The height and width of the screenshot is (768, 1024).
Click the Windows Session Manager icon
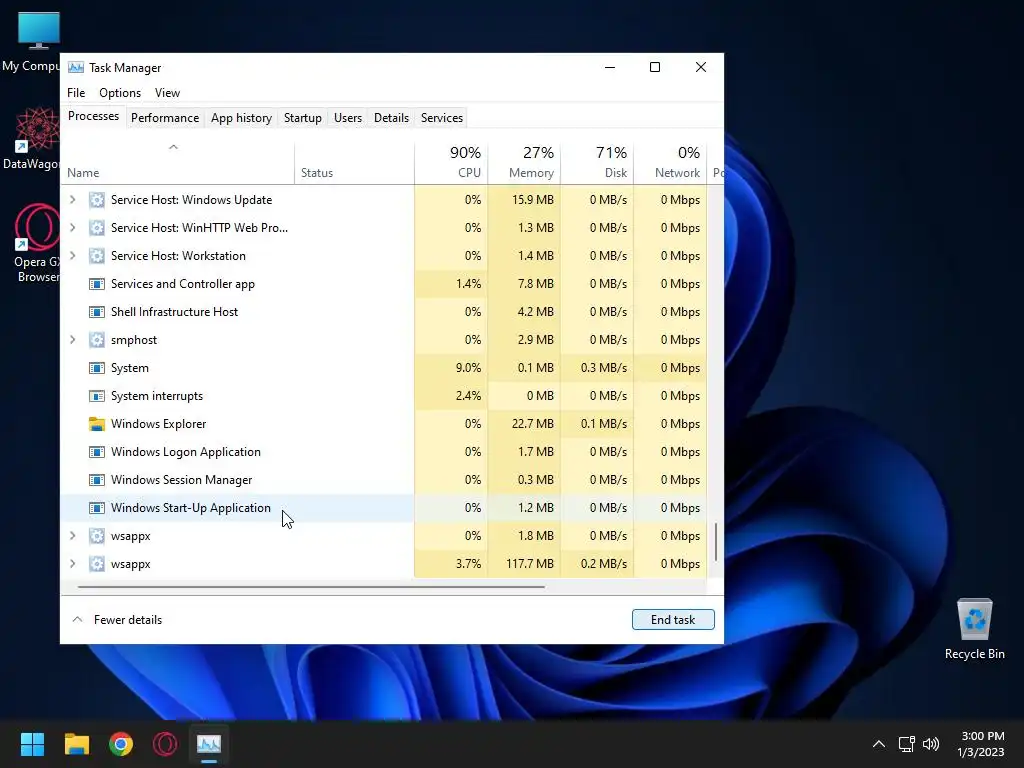click(x=97, y=480)
